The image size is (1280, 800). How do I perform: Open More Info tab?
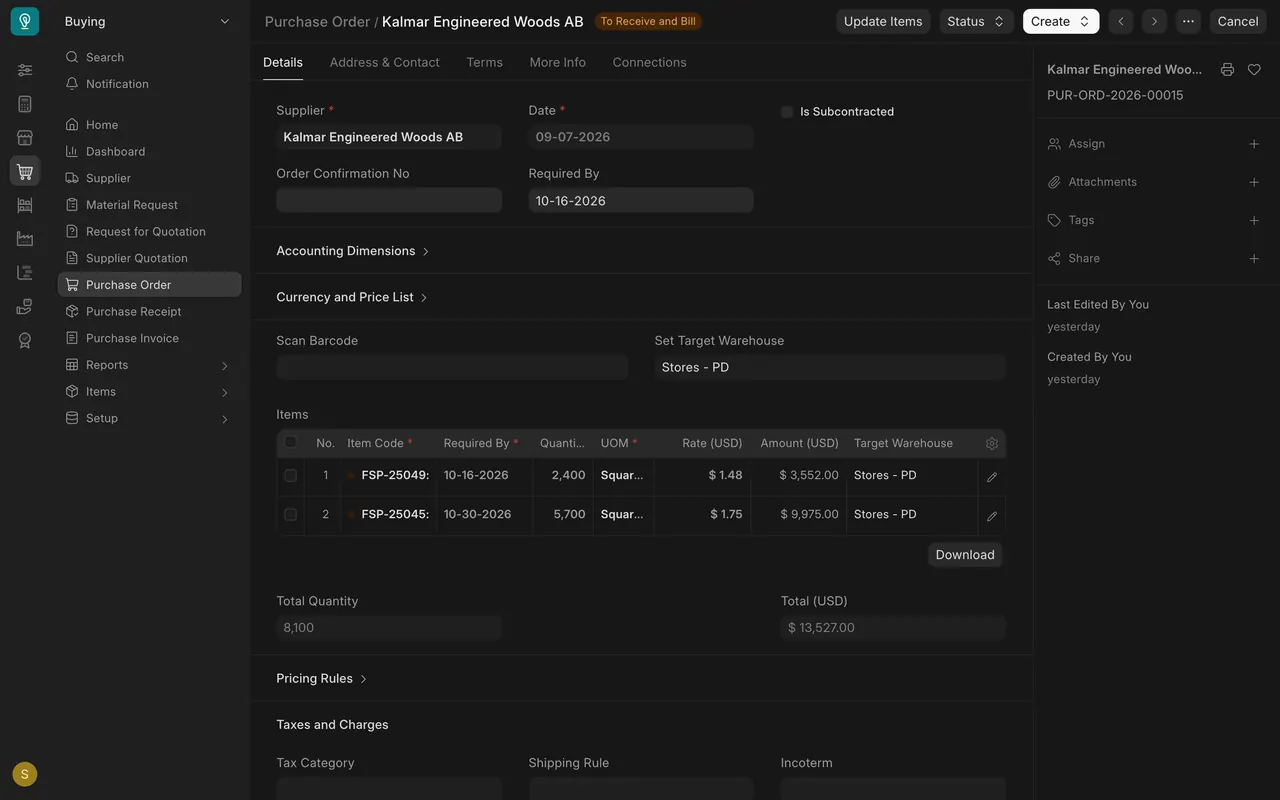click(558, 62)
